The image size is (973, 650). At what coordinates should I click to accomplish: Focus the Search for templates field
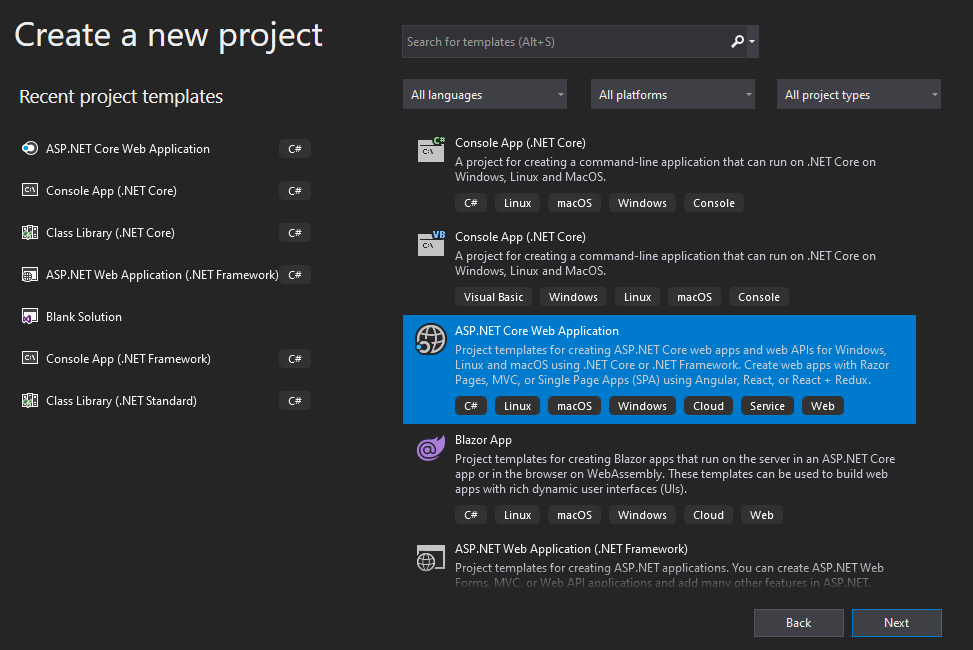[565, 42]
